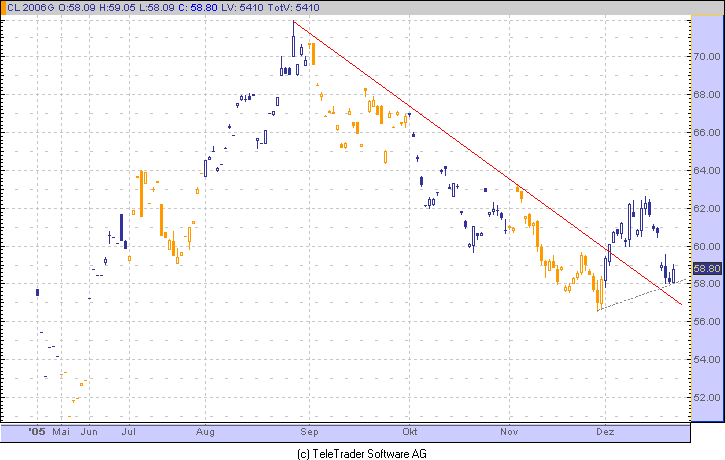This screenshot has height=460, width=725.
Task: Click the orange marker at header left edge
Action: 3,8
